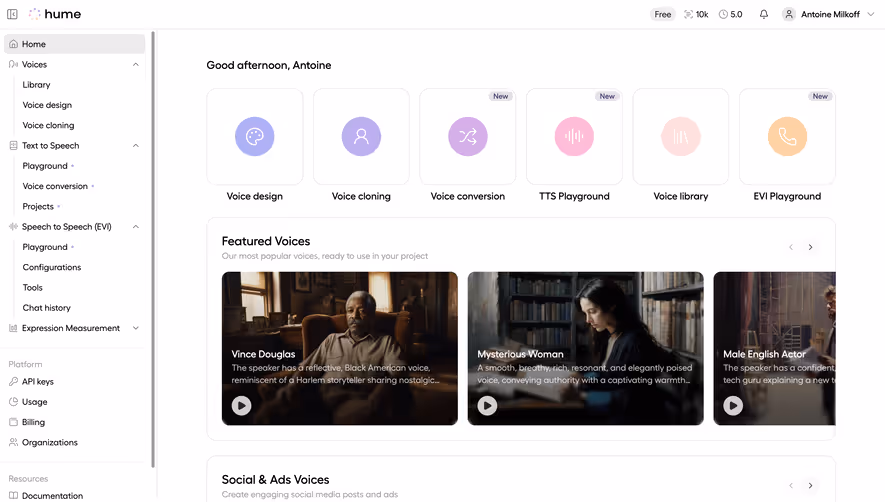
Task: Open Voice cloning in the sidebar
Action: (x=48, y=125)
